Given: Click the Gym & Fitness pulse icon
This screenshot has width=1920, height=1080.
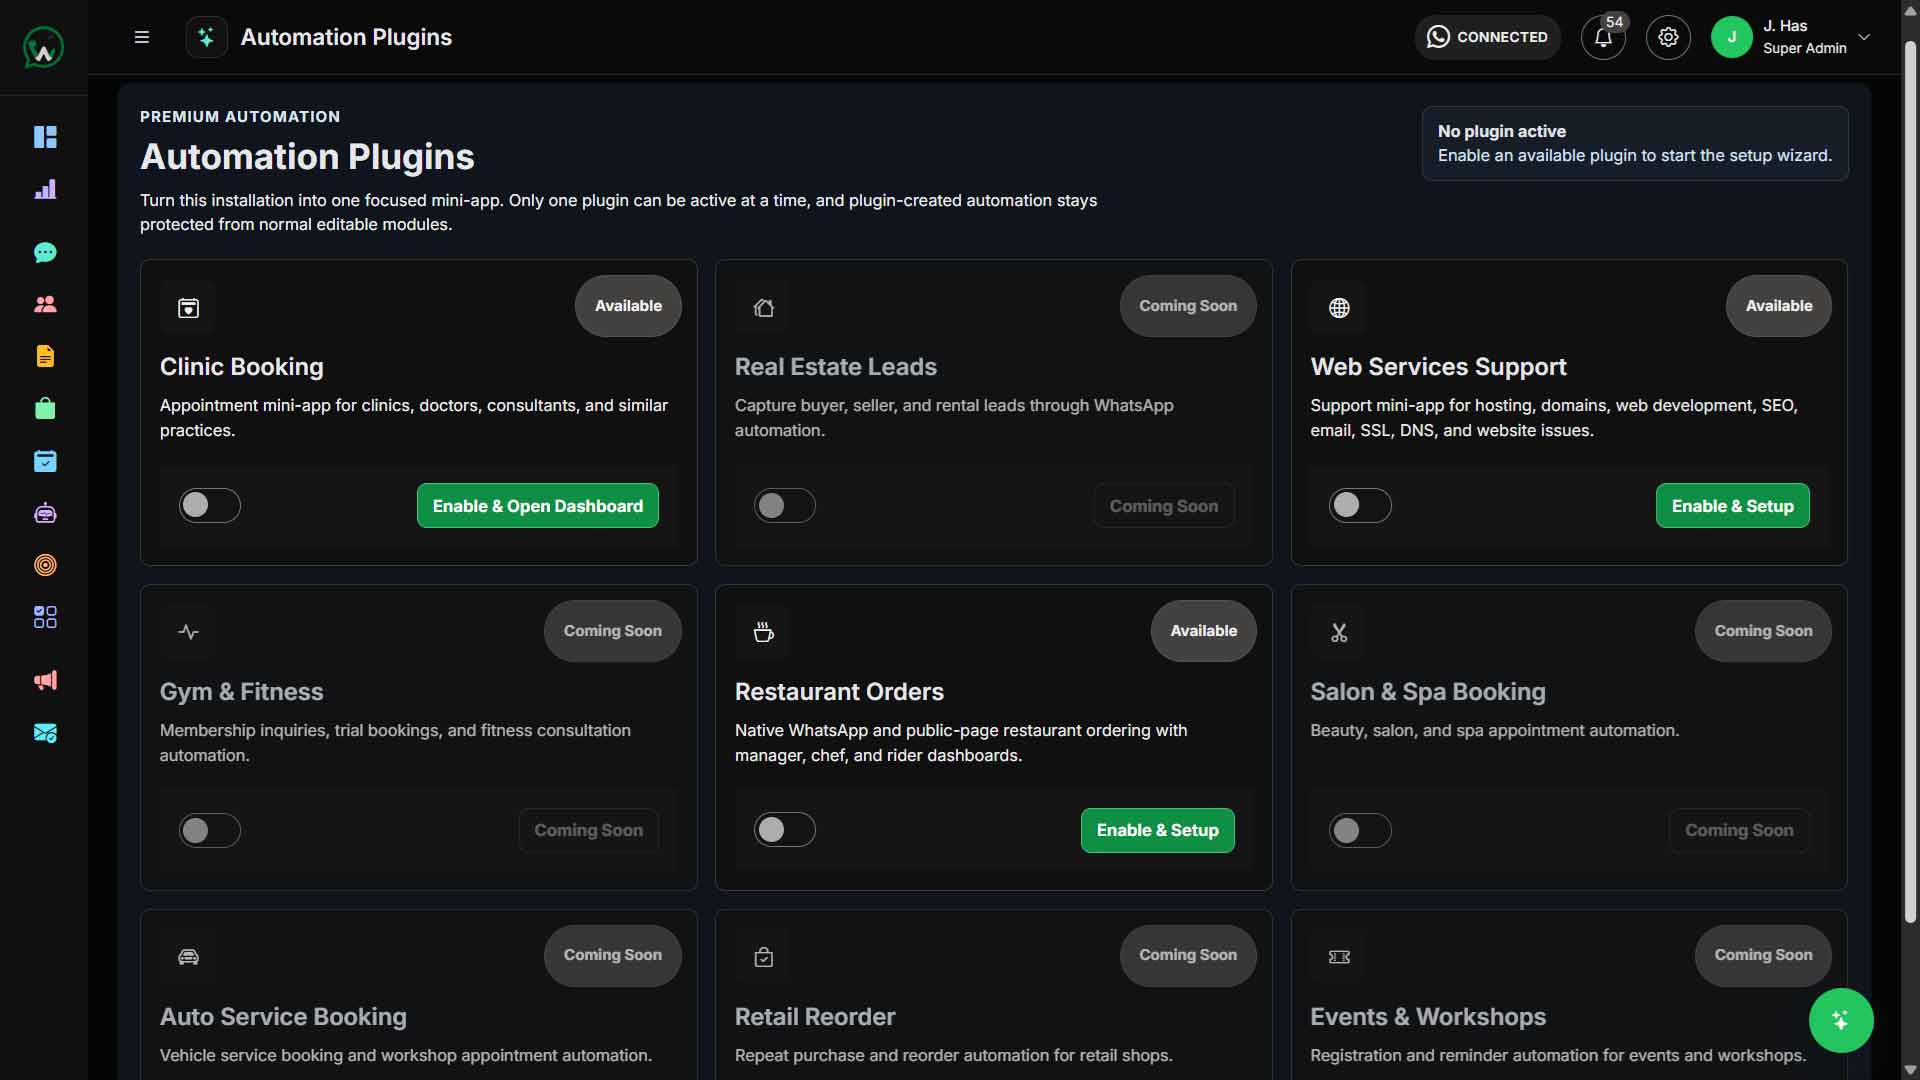Looking at the screenshot, I should 188,632.
